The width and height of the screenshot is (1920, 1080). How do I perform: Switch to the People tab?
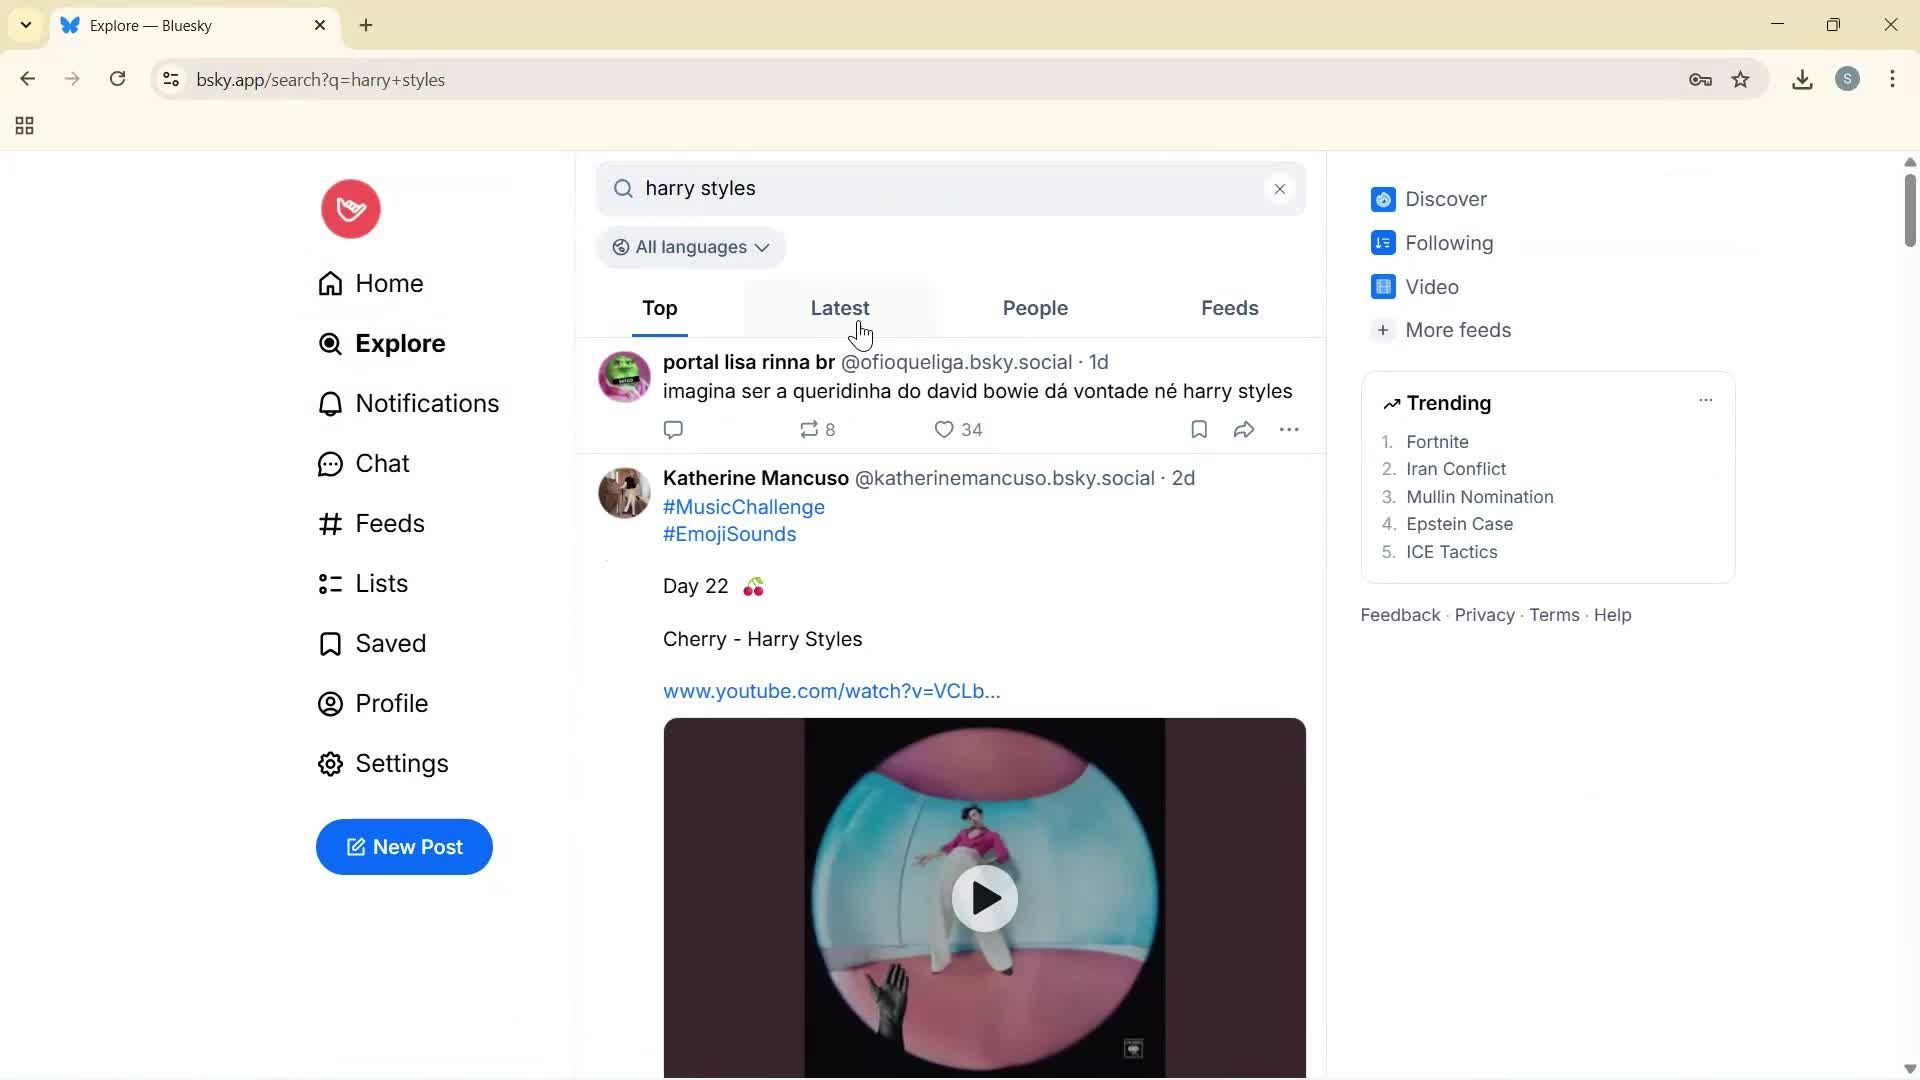point(1035,308)
